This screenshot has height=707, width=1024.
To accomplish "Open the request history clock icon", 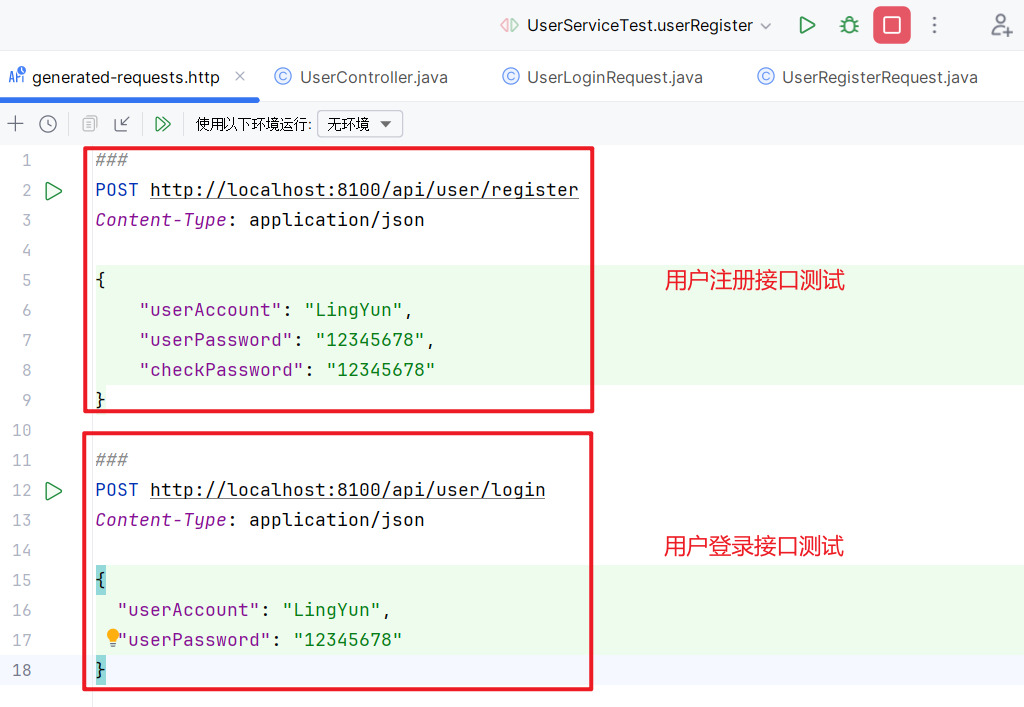I will coord(48,124).
